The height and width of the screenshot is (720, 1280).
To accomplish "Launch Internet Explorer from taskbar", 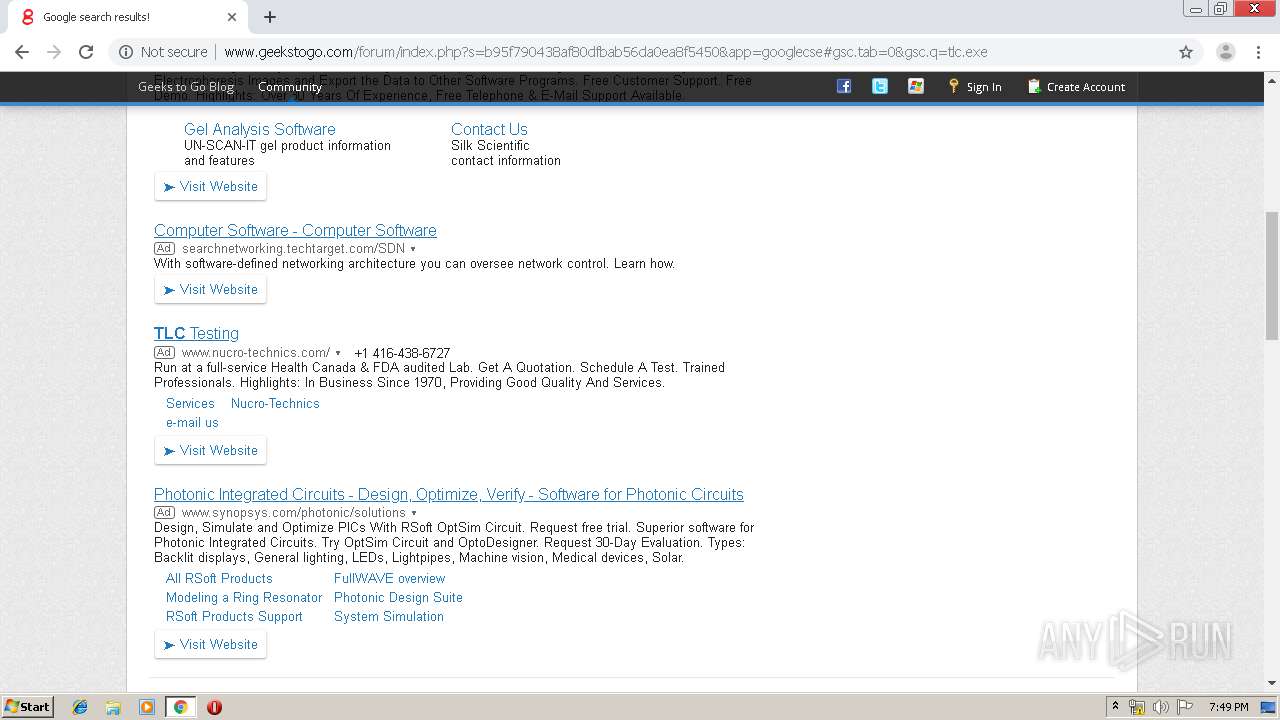I will (80, 707).
